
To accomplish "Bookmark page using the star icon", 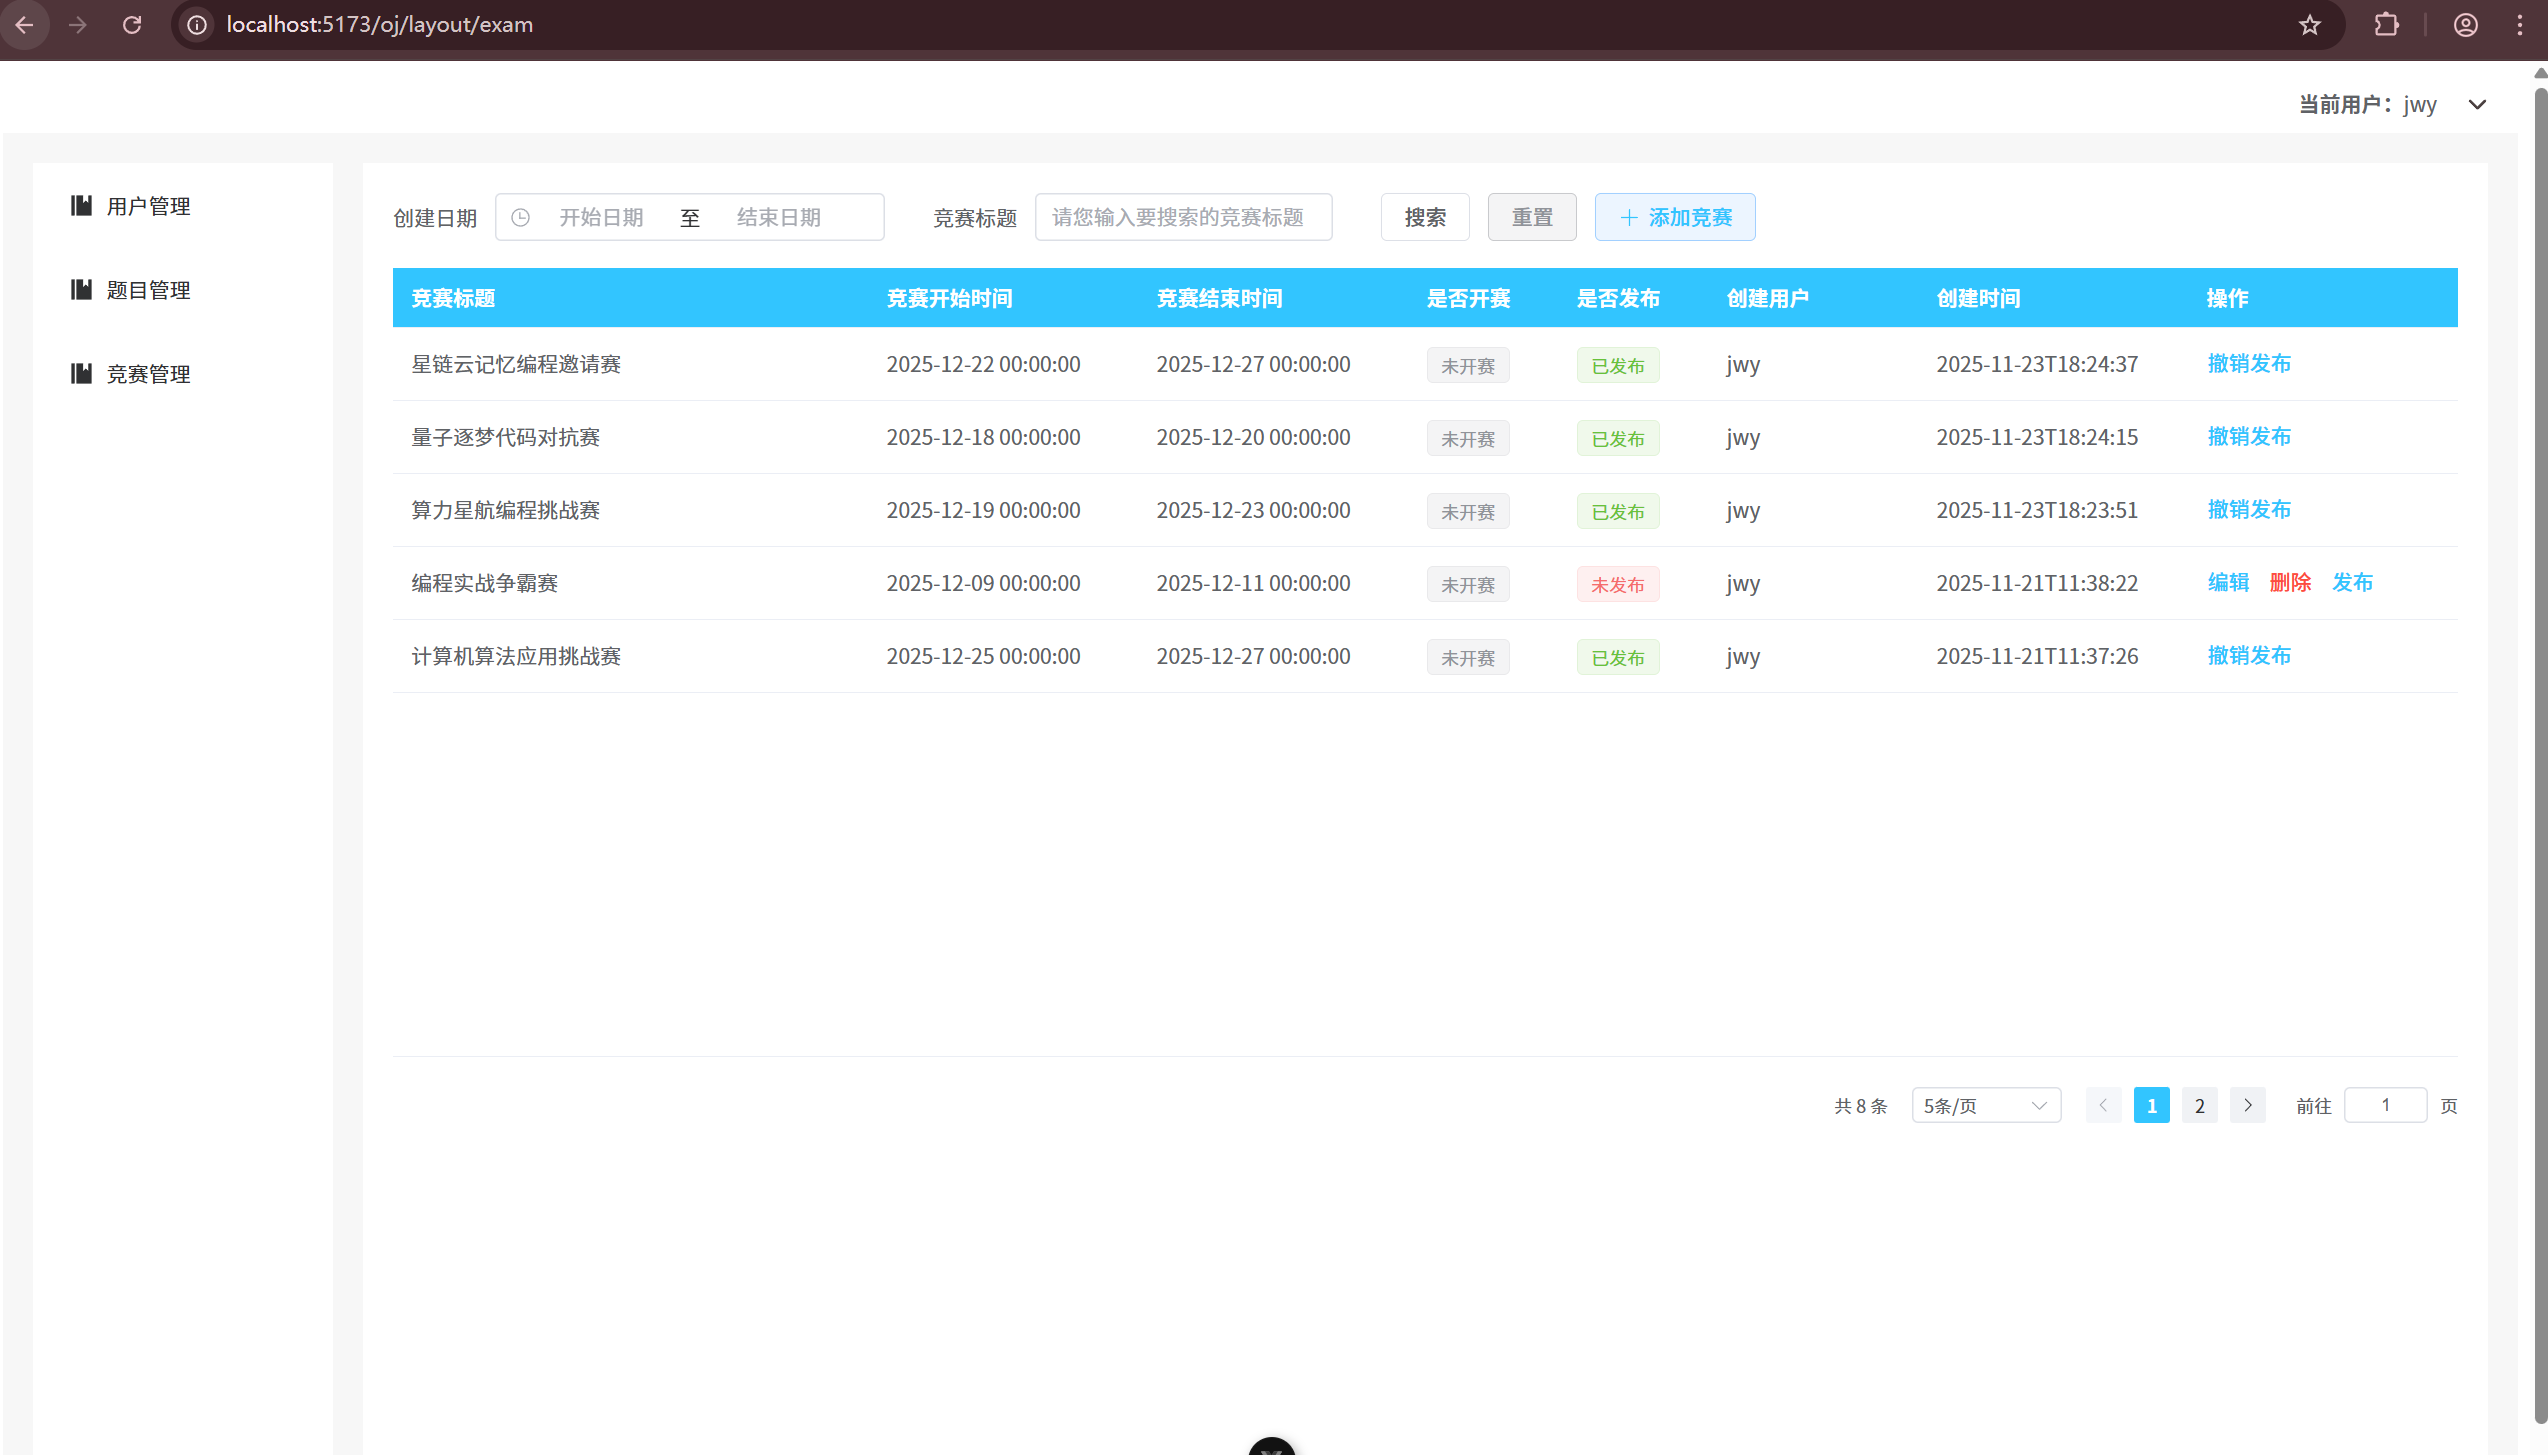I will [x=2309, y=25].
